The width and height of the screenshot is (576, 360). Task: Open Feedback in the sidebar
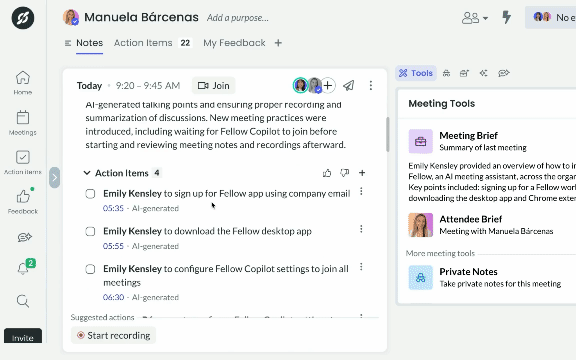[x=23, y=202]
